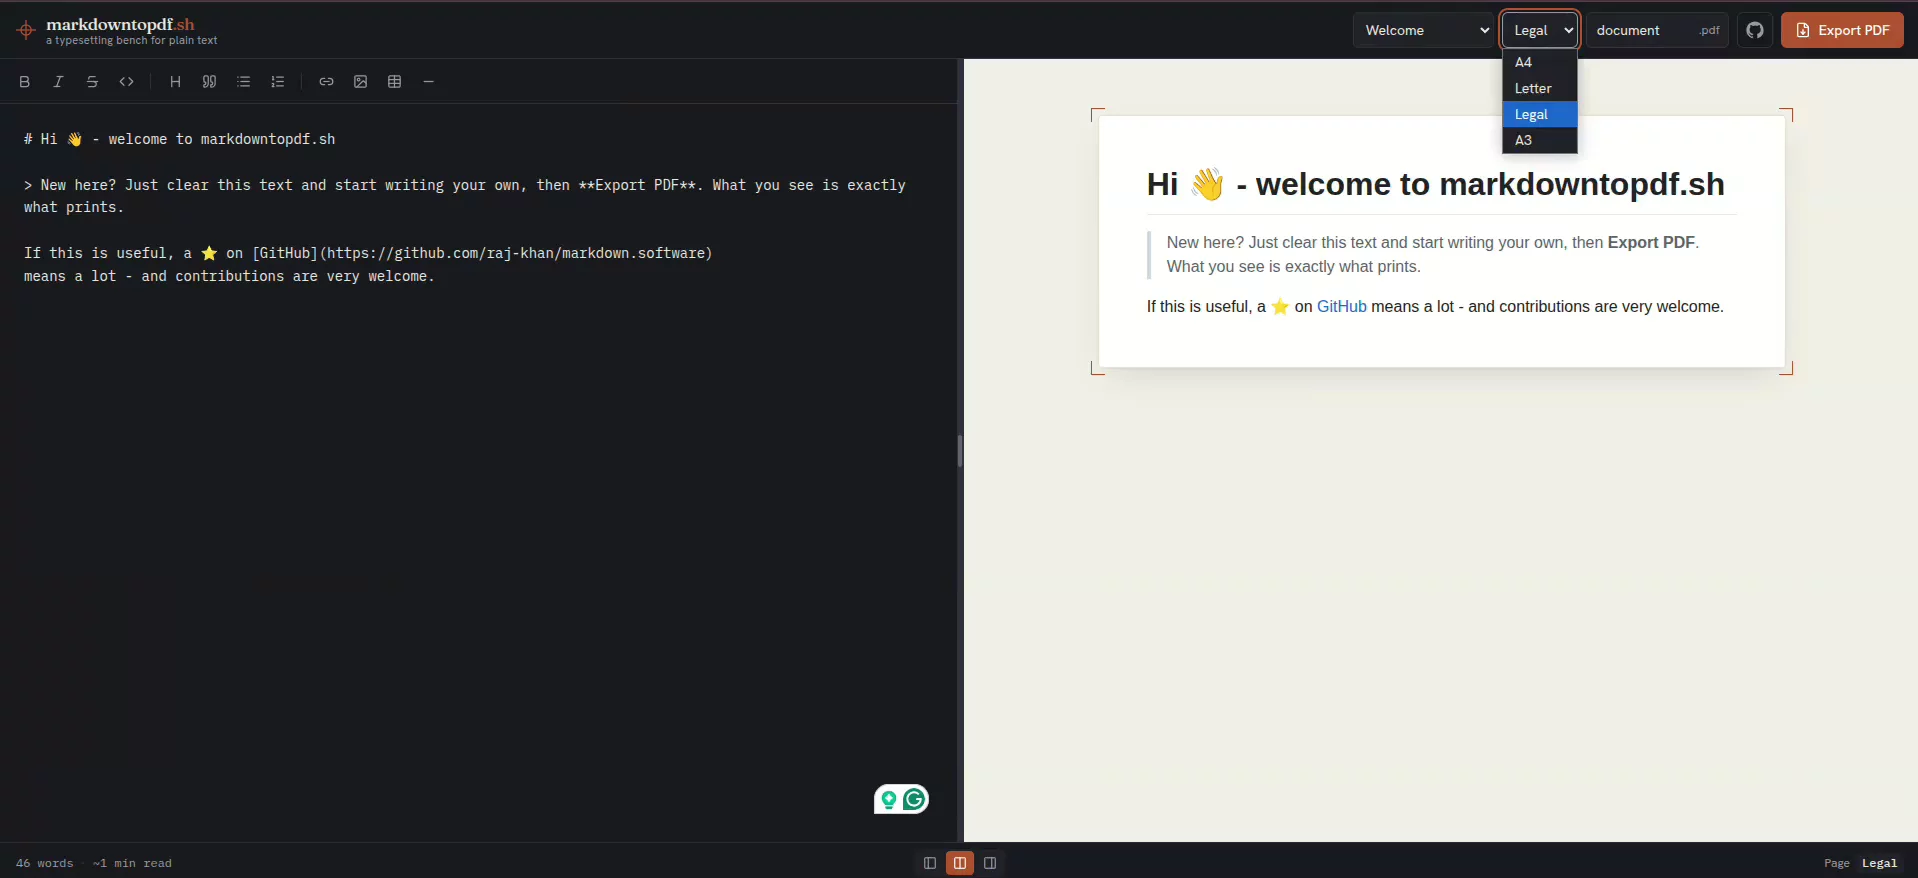Open the GitHub repository icon
The width and height of the screenshot is (1918, 878).
(x=1754, y=30)
